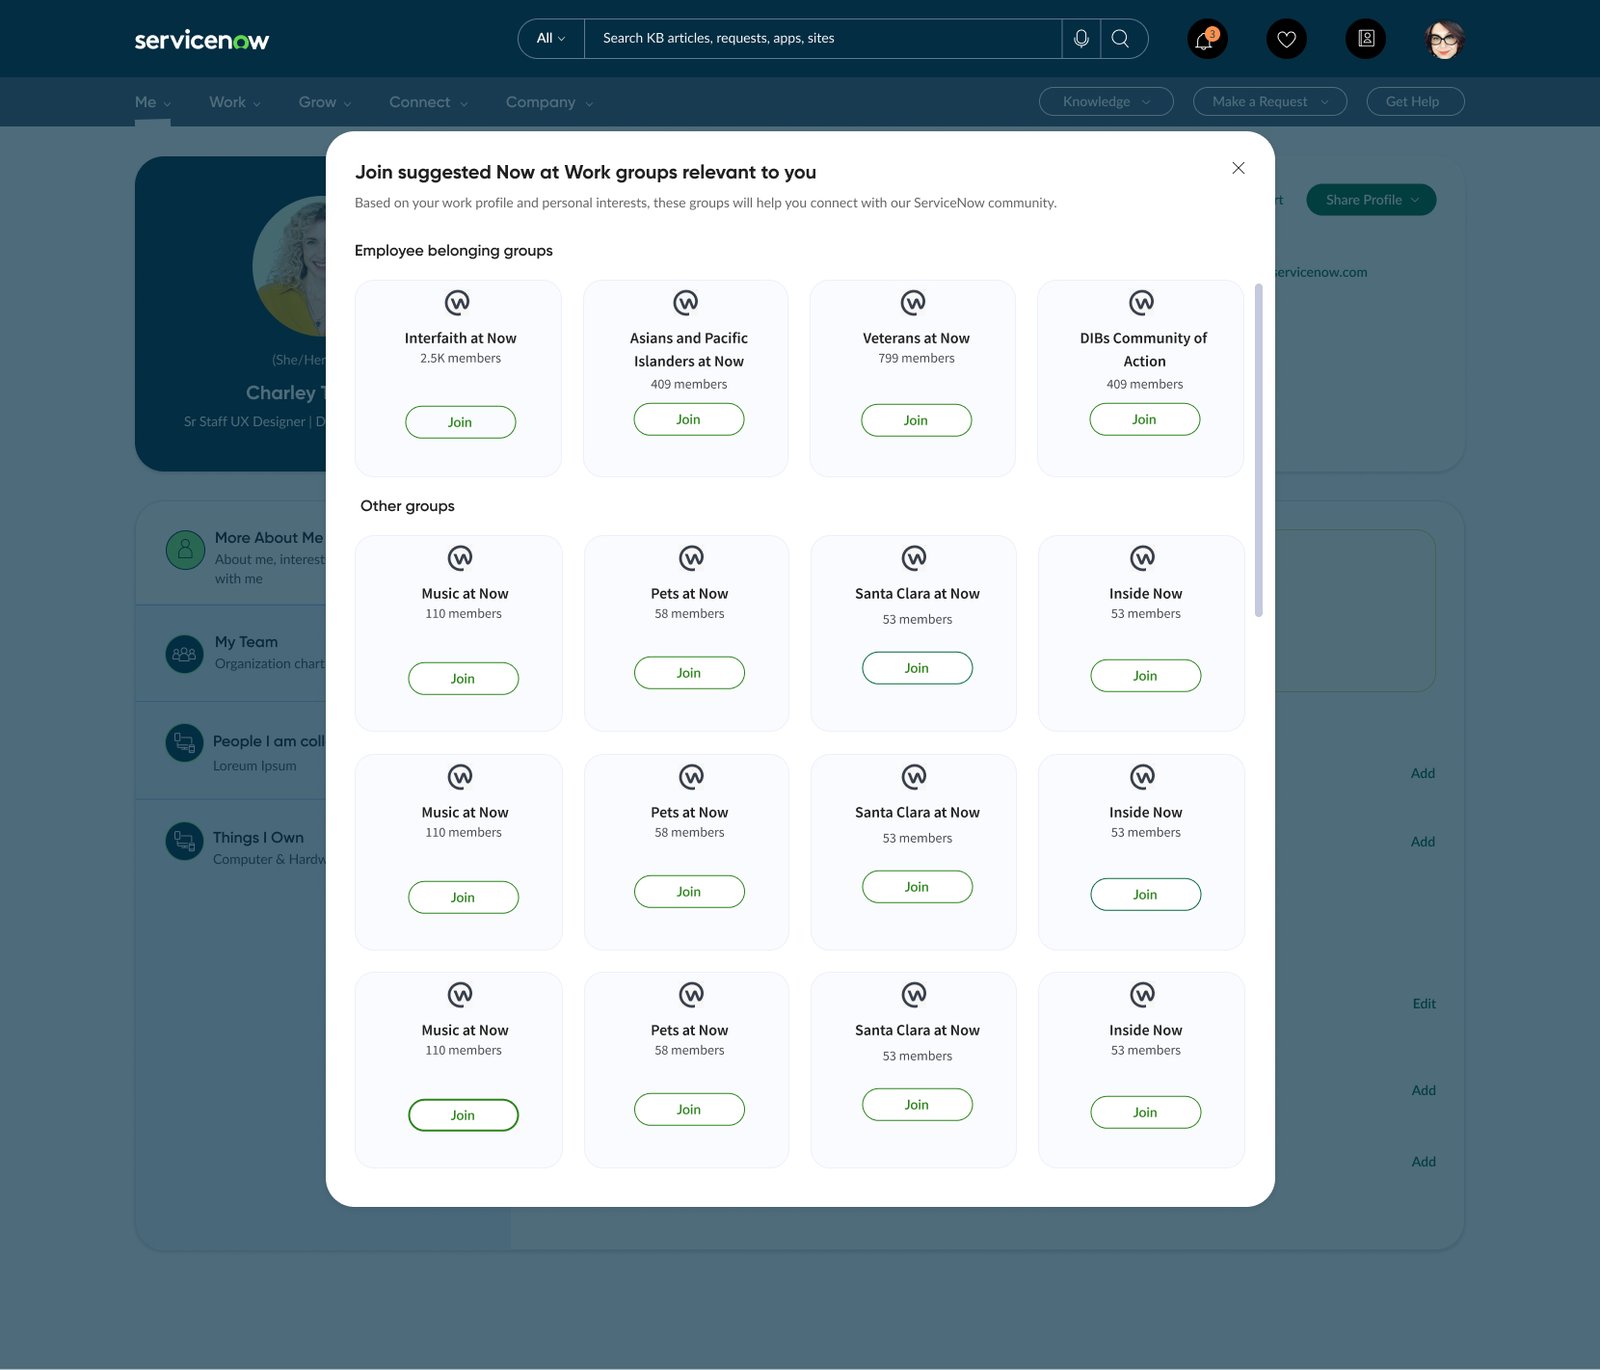
Task: Open the Make a Request dropdown
Action: (1270, 101)
